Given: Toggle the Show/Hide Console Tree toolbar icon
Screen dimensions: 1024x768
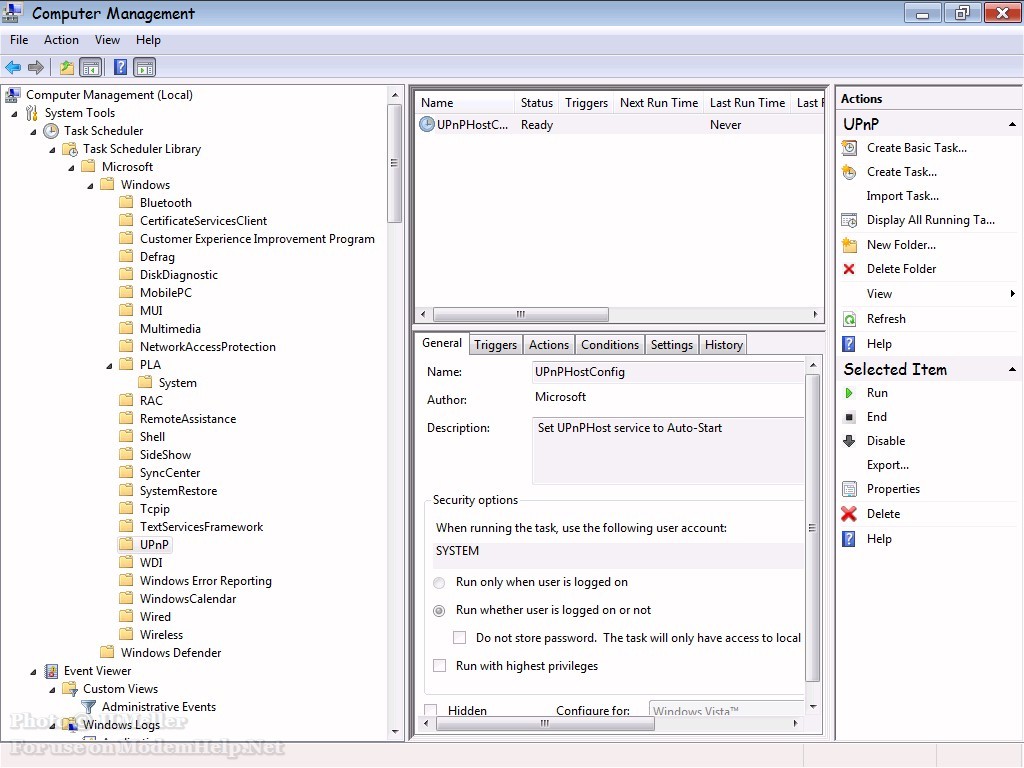Looking at the screenshot, I should [91, 67].
